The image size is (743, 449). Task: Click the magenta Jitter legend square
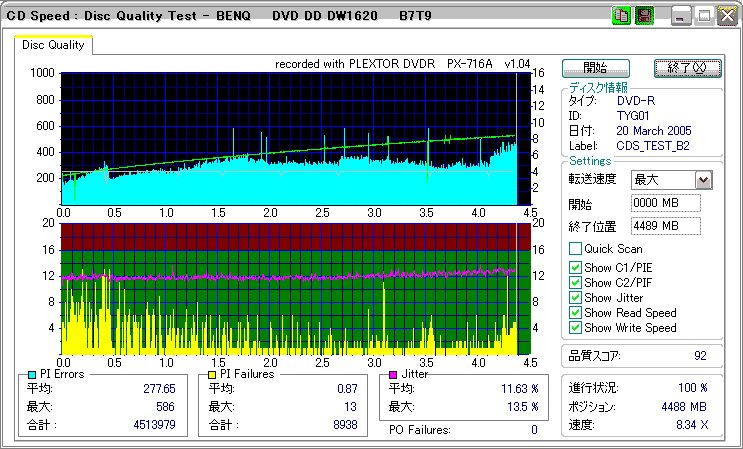tap(394, 375)
